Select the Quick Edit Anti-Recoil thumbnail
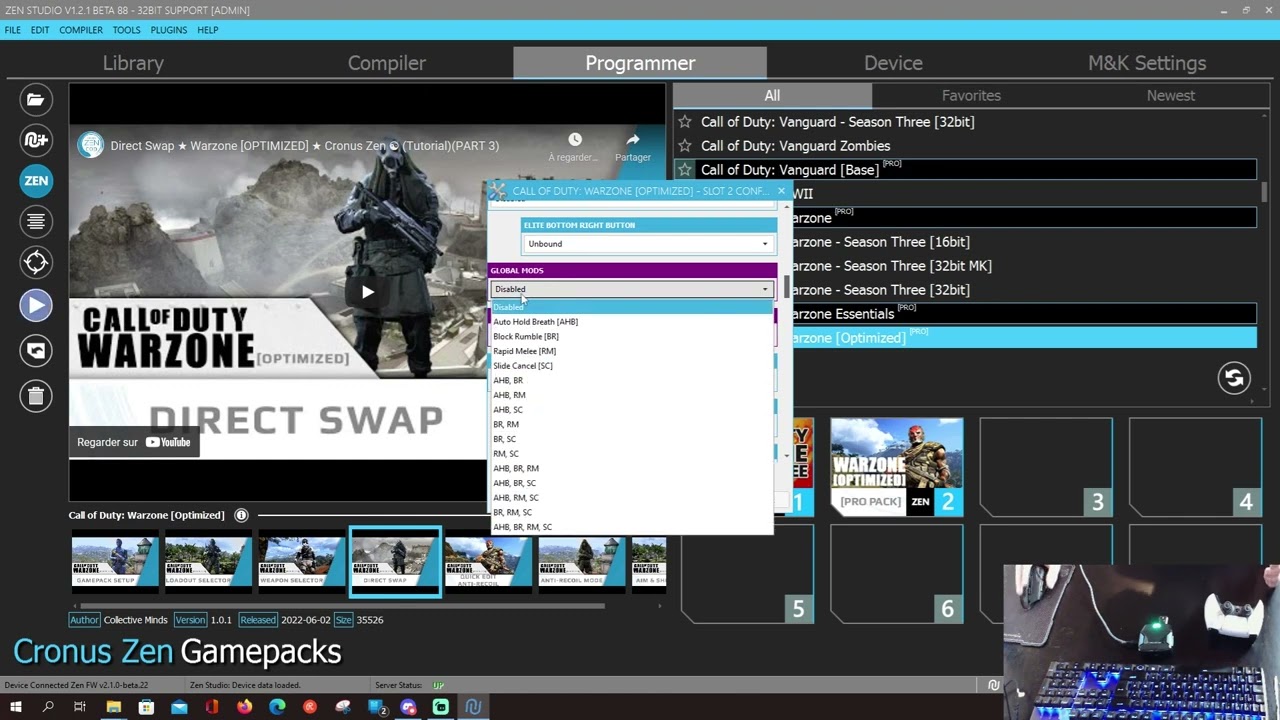The height and width of the screenshot is (720, 1280). click(488, 561)
